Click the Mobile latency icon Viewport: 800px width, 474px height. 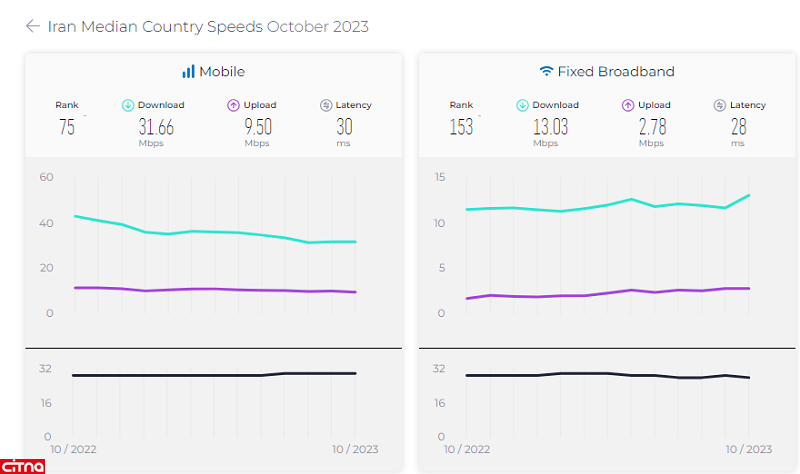pyautogui.click(x=325, y=105)
